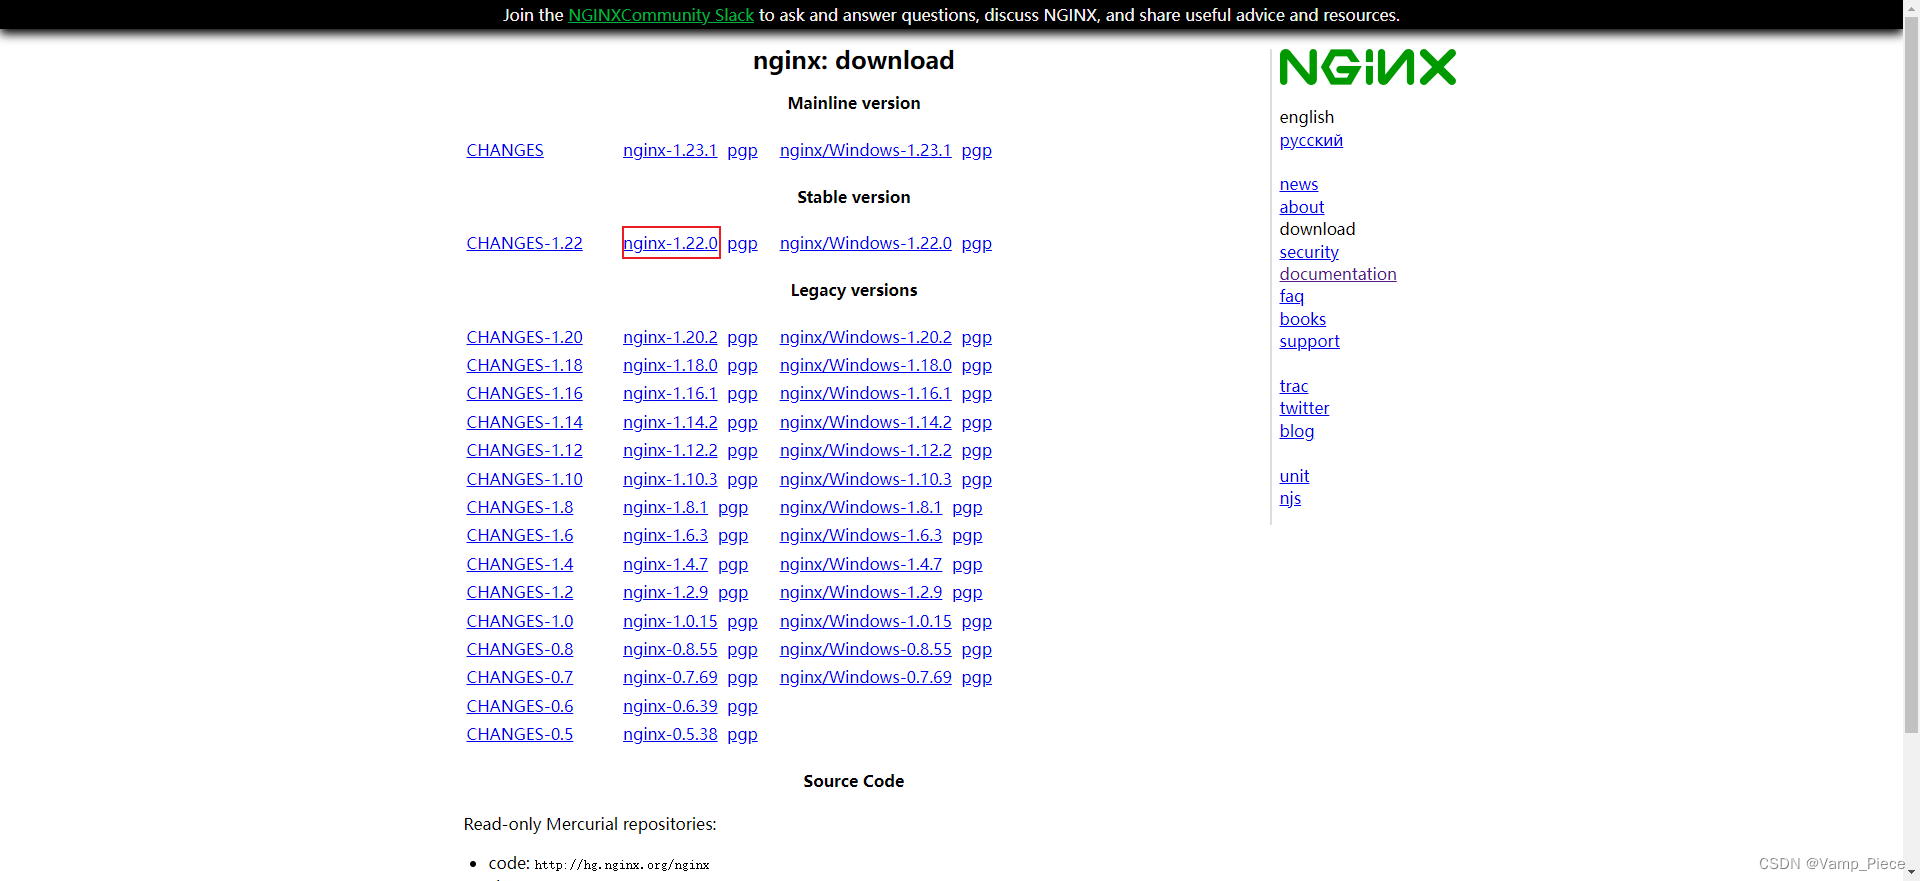Open CHANGES-1.4 changelog
Image resolution: width=1920 pixels, height=881 pixels.
click(520, 564)
